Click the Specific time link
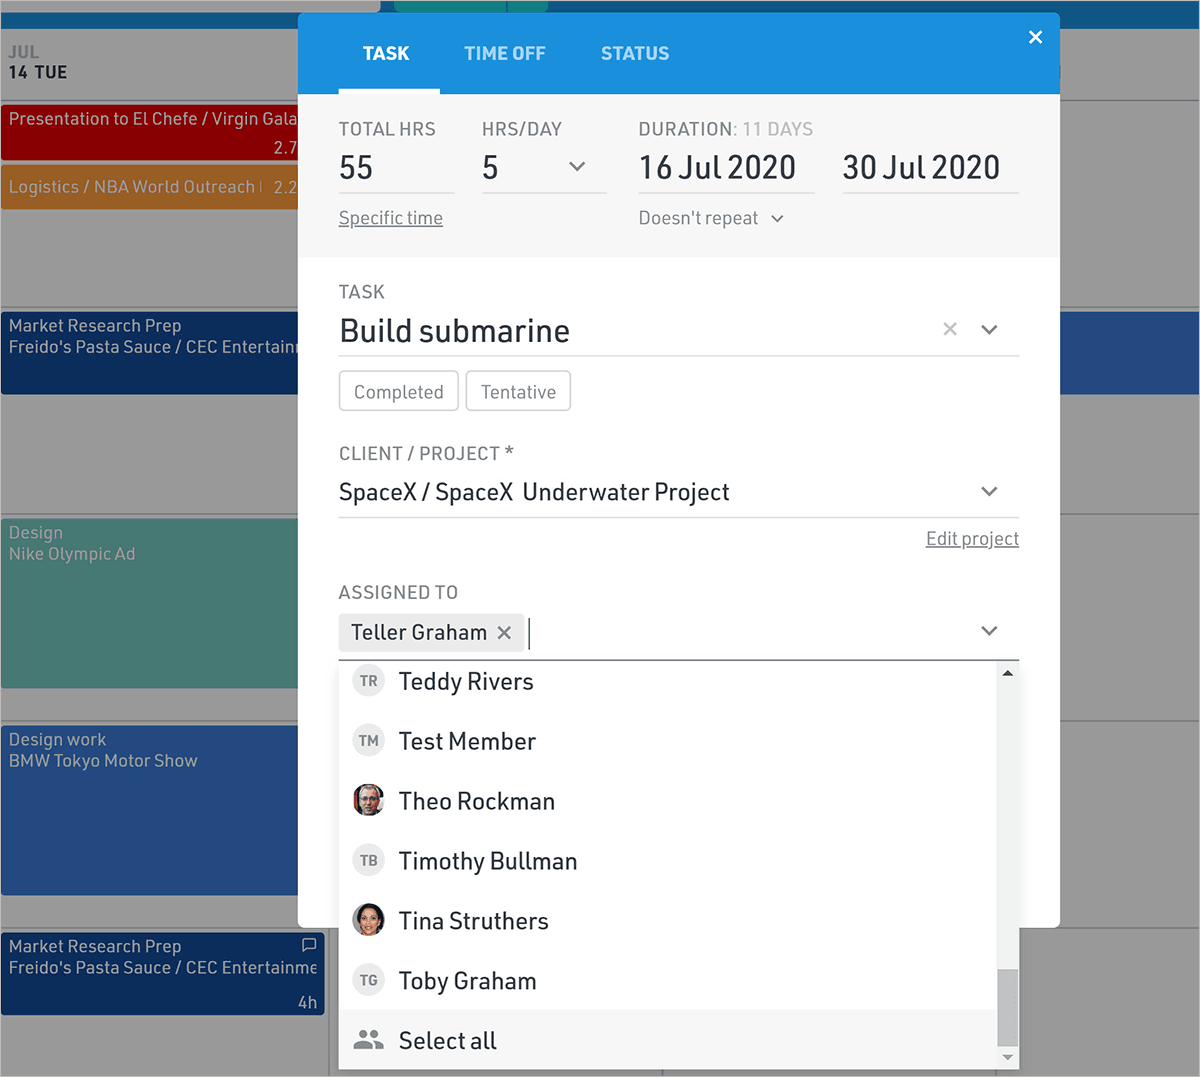This screenshot has height=1077, width=1200. point(390,218)
